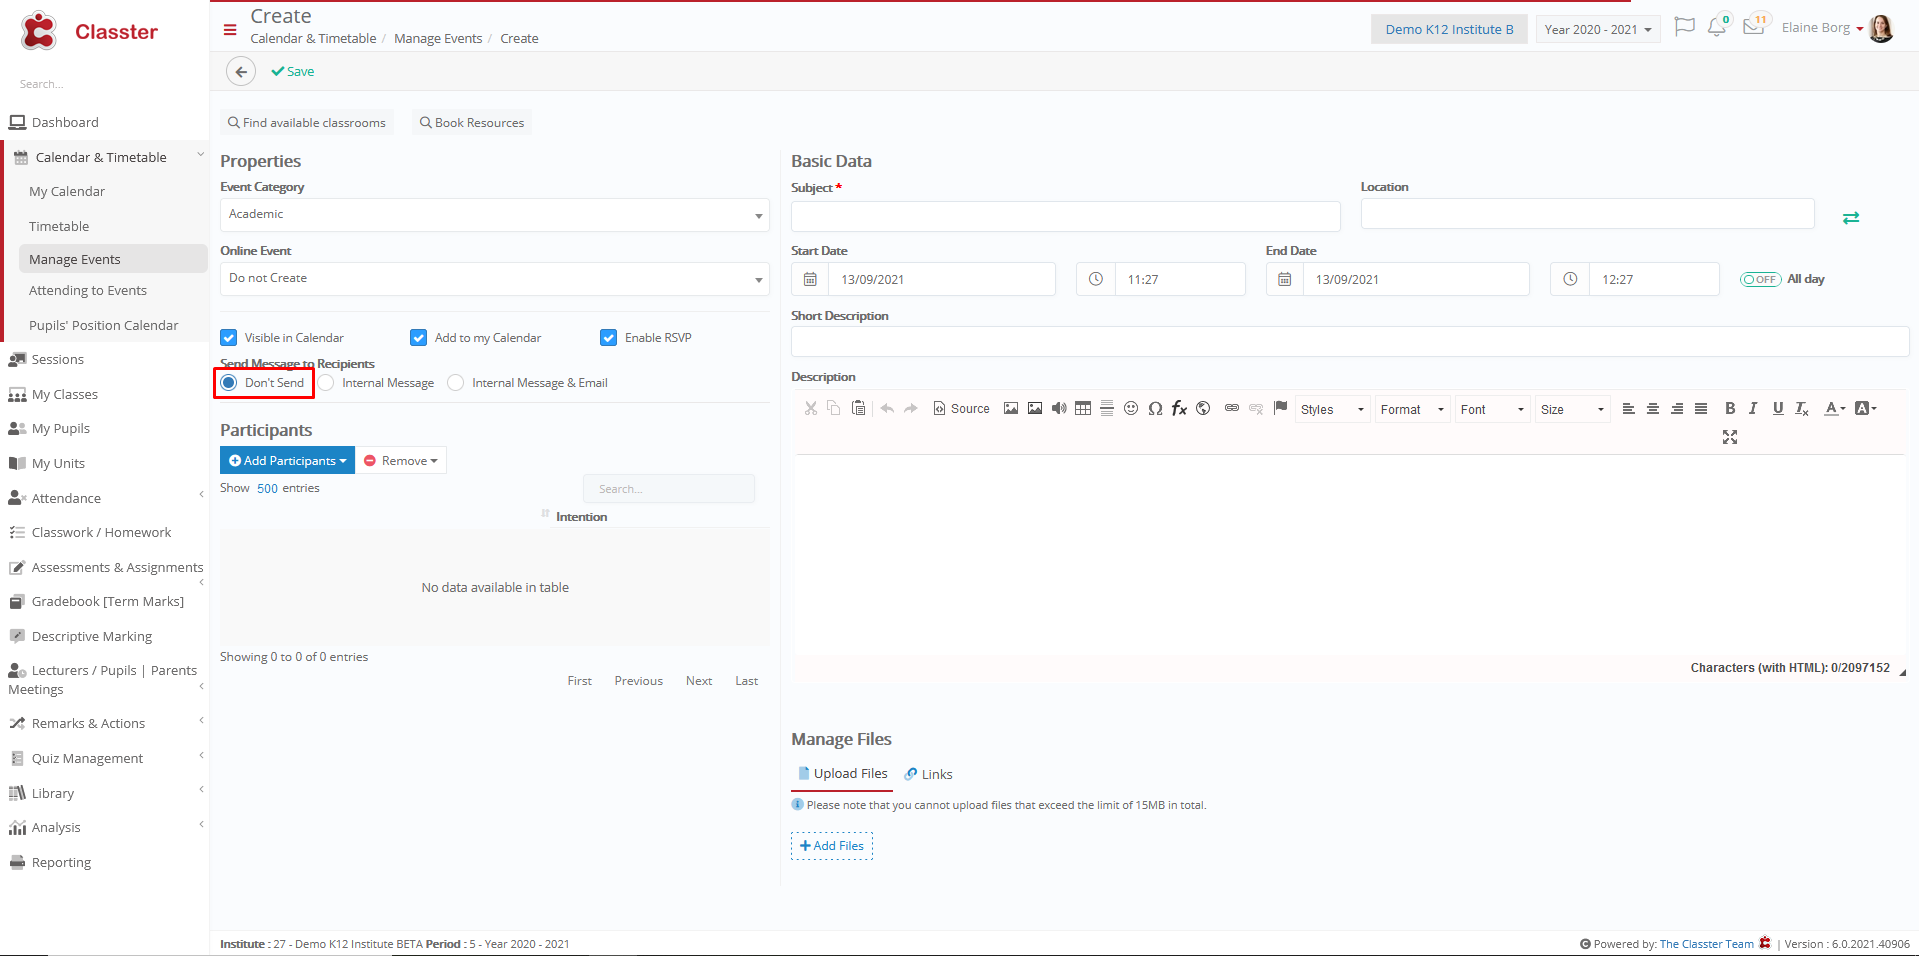The image size is (1919, 956).
Task: Open the Add Participants dropdown
Action: pyautogui.click(x=287, y=460)
